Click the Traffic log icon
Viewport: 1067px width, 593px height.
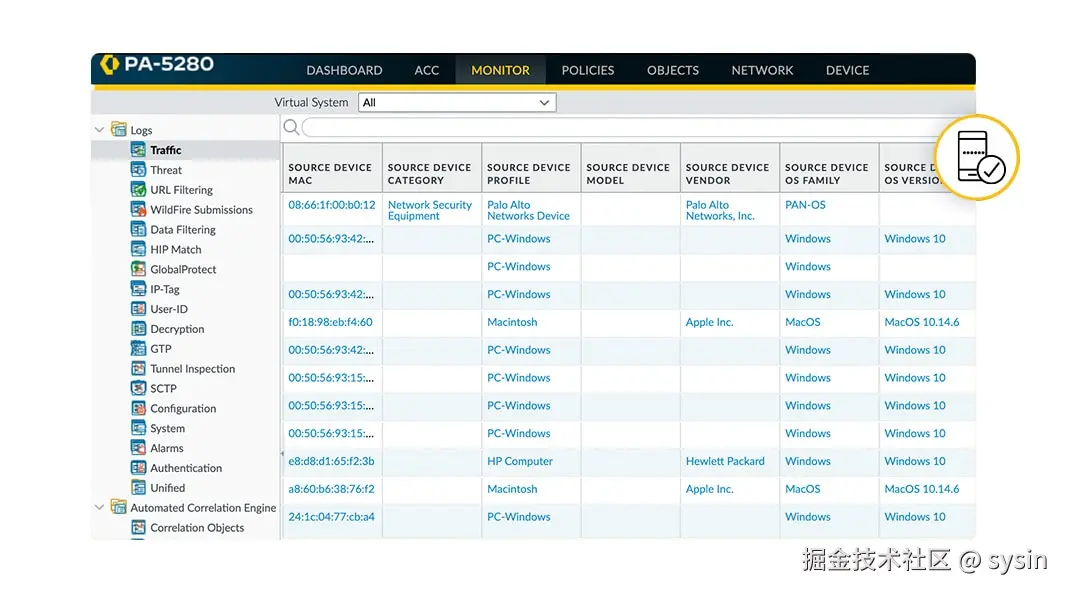(x=138, y=150)
